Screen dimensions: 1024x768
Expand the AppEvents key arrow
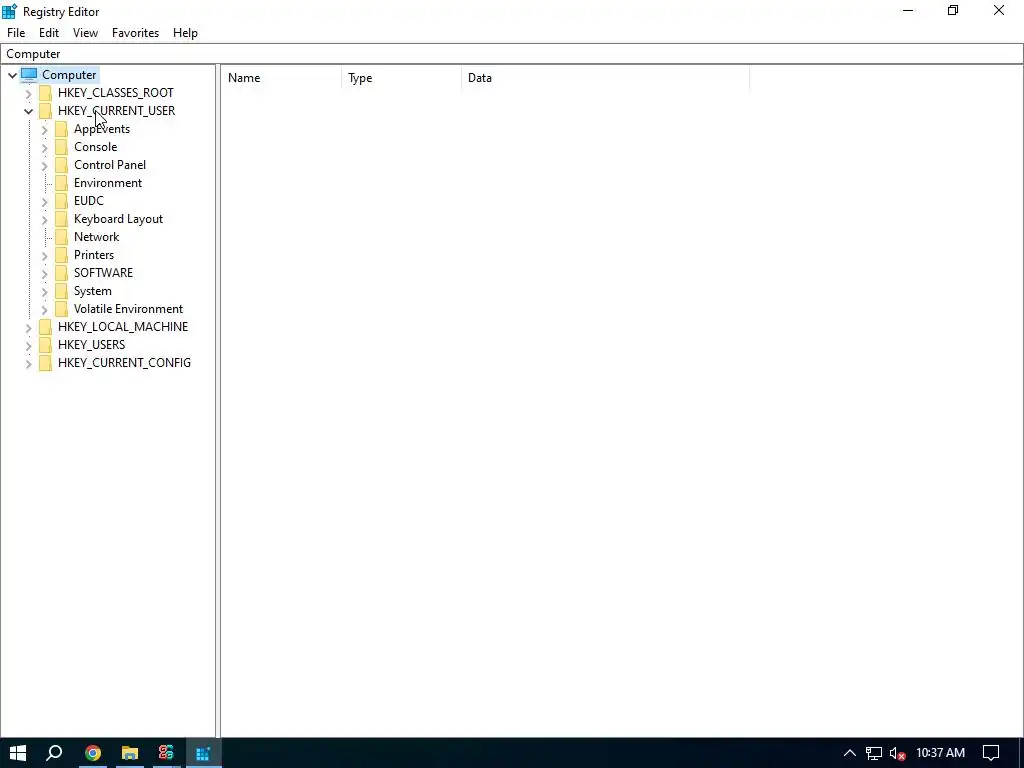tap(44, 129)
